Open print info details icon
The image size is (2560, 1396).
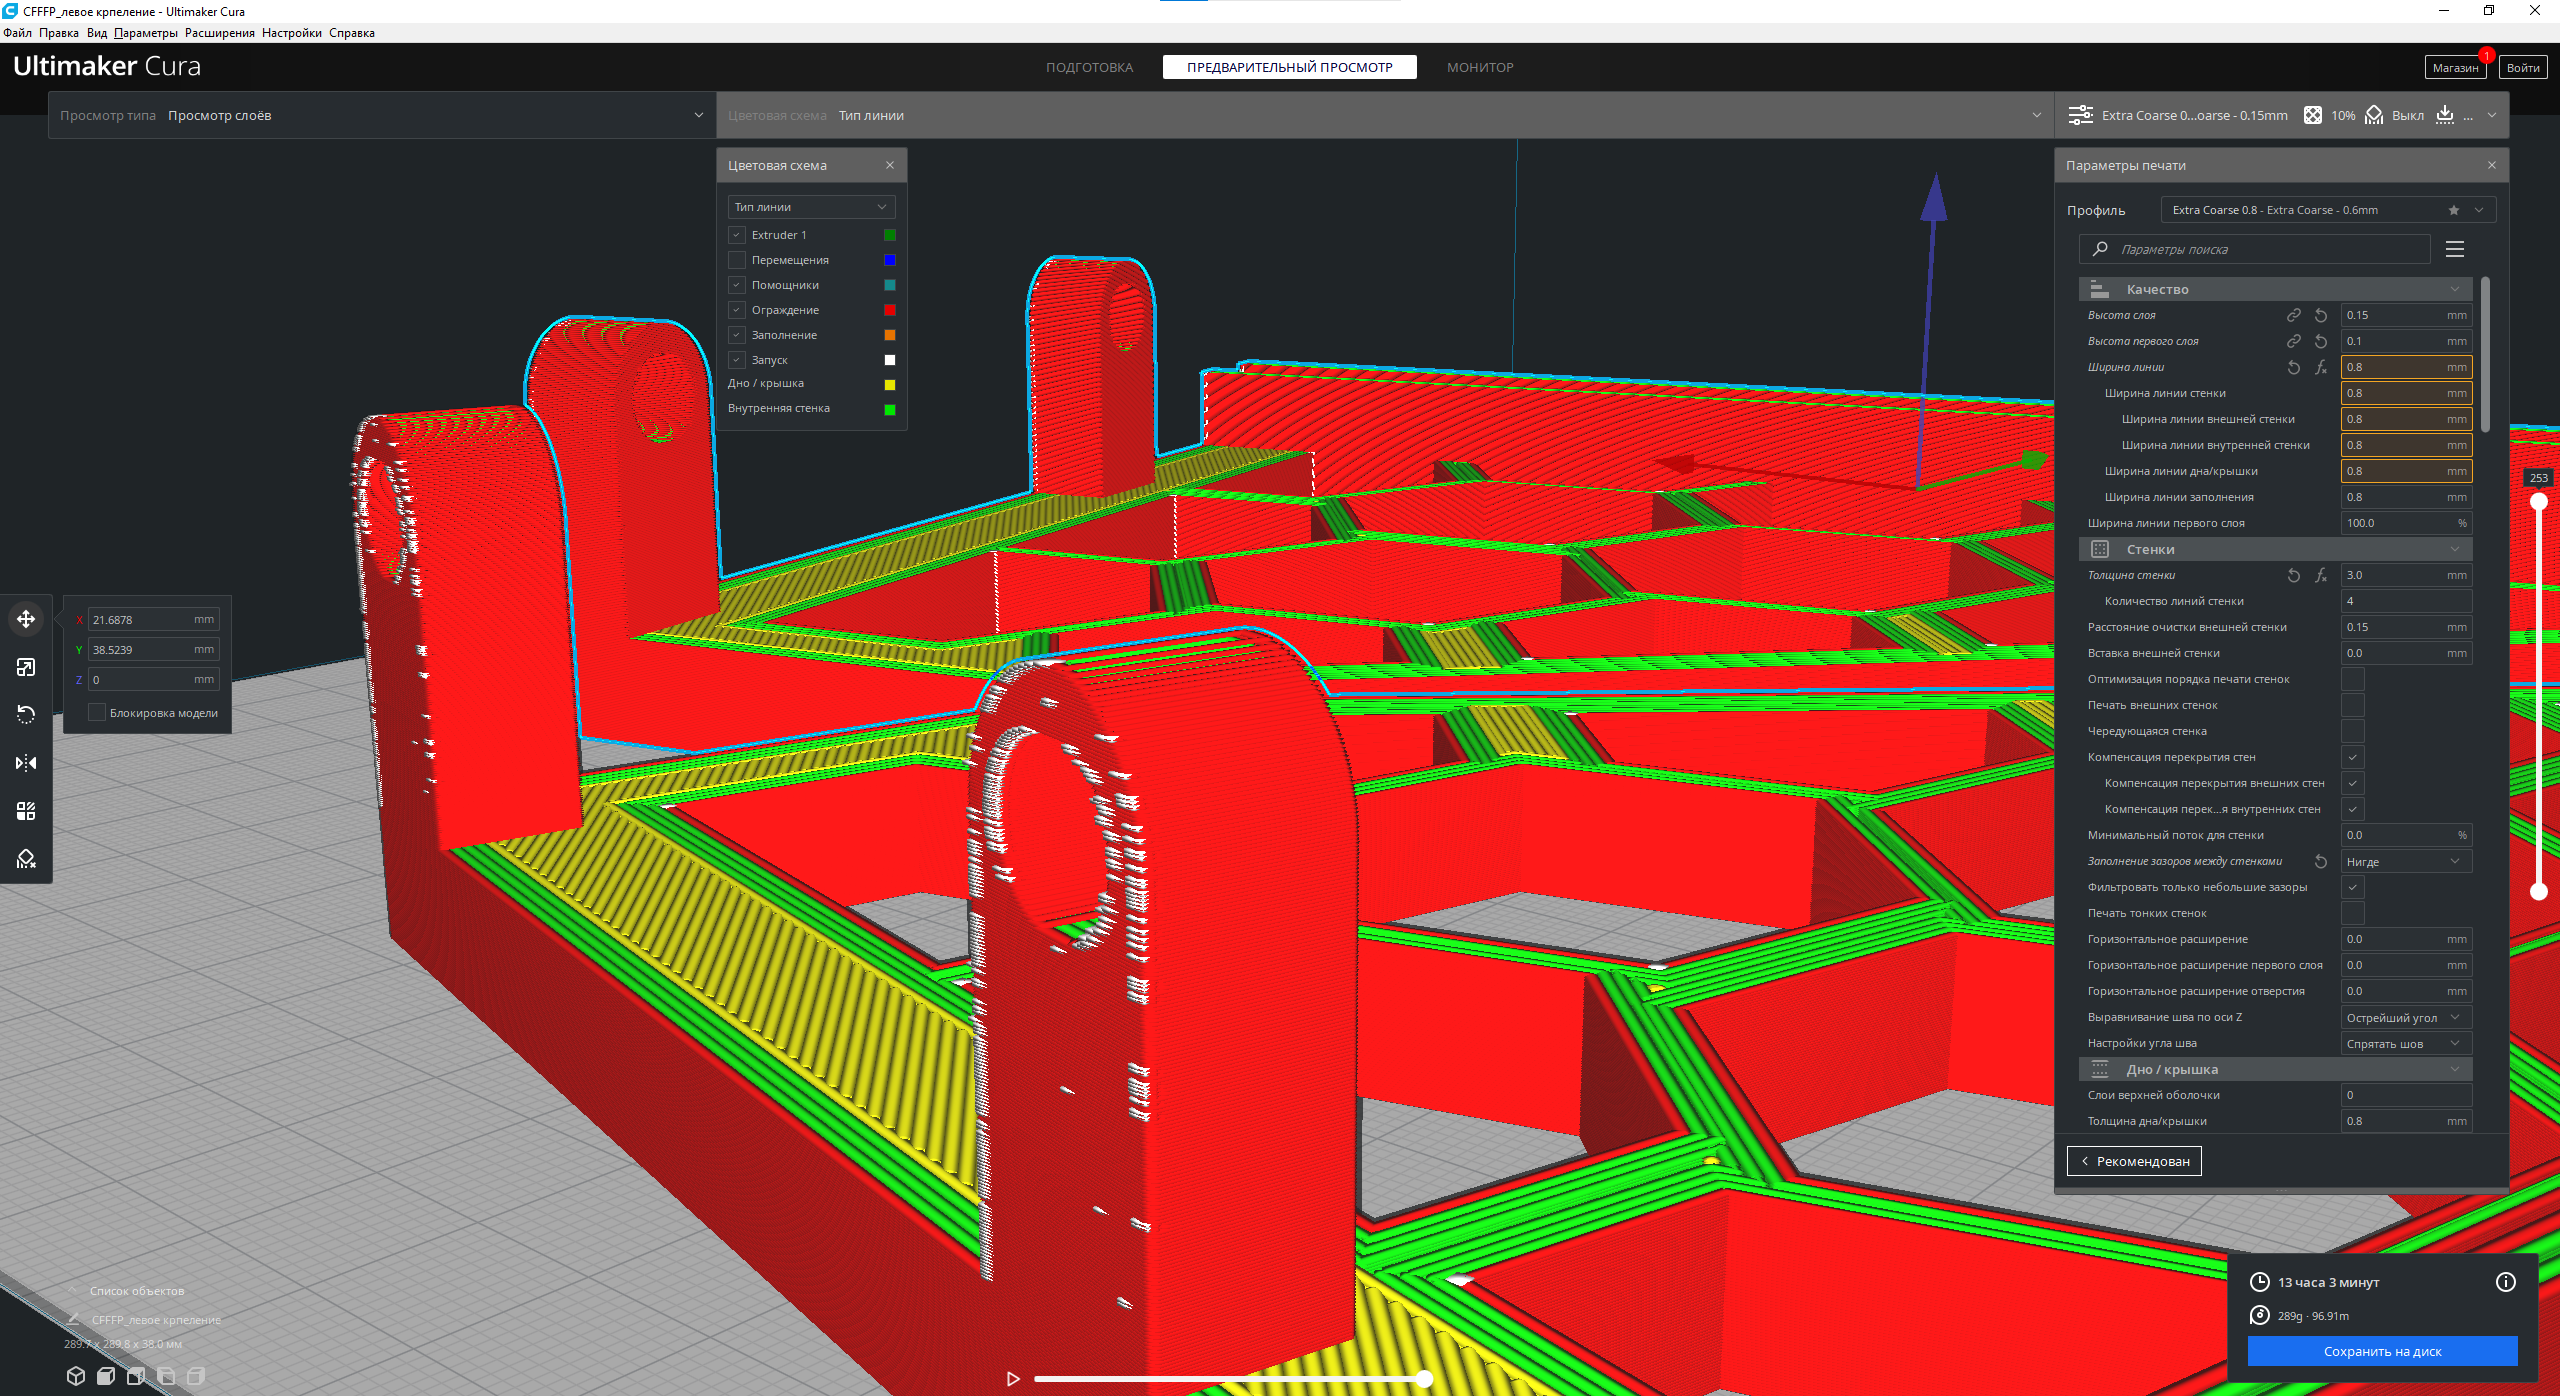click(x=2505, y=1282)
